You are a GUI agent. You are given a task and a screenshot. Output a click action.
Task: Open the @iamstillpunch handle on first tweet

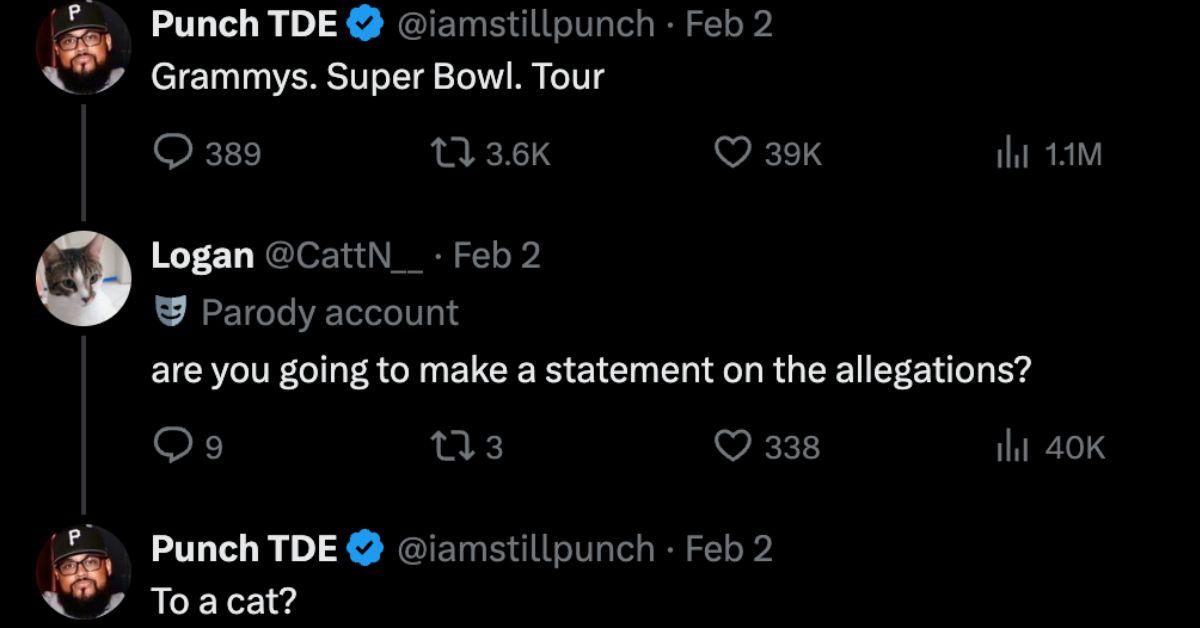pos(526,25)
